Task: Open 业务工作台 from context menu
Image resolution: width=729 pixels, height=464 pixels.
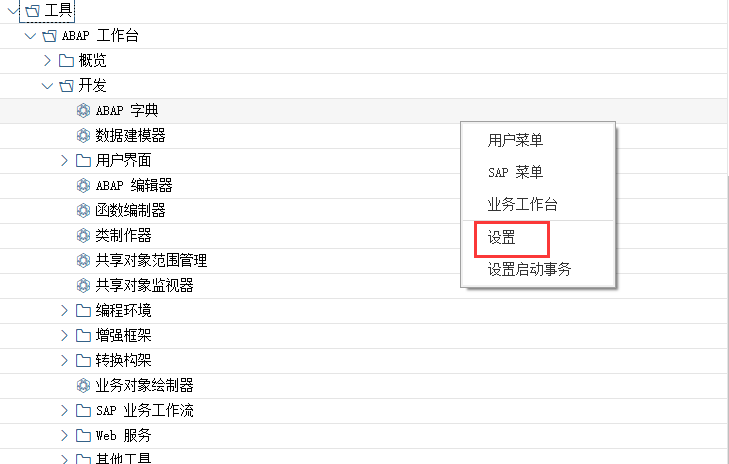Action: (522, 204)
